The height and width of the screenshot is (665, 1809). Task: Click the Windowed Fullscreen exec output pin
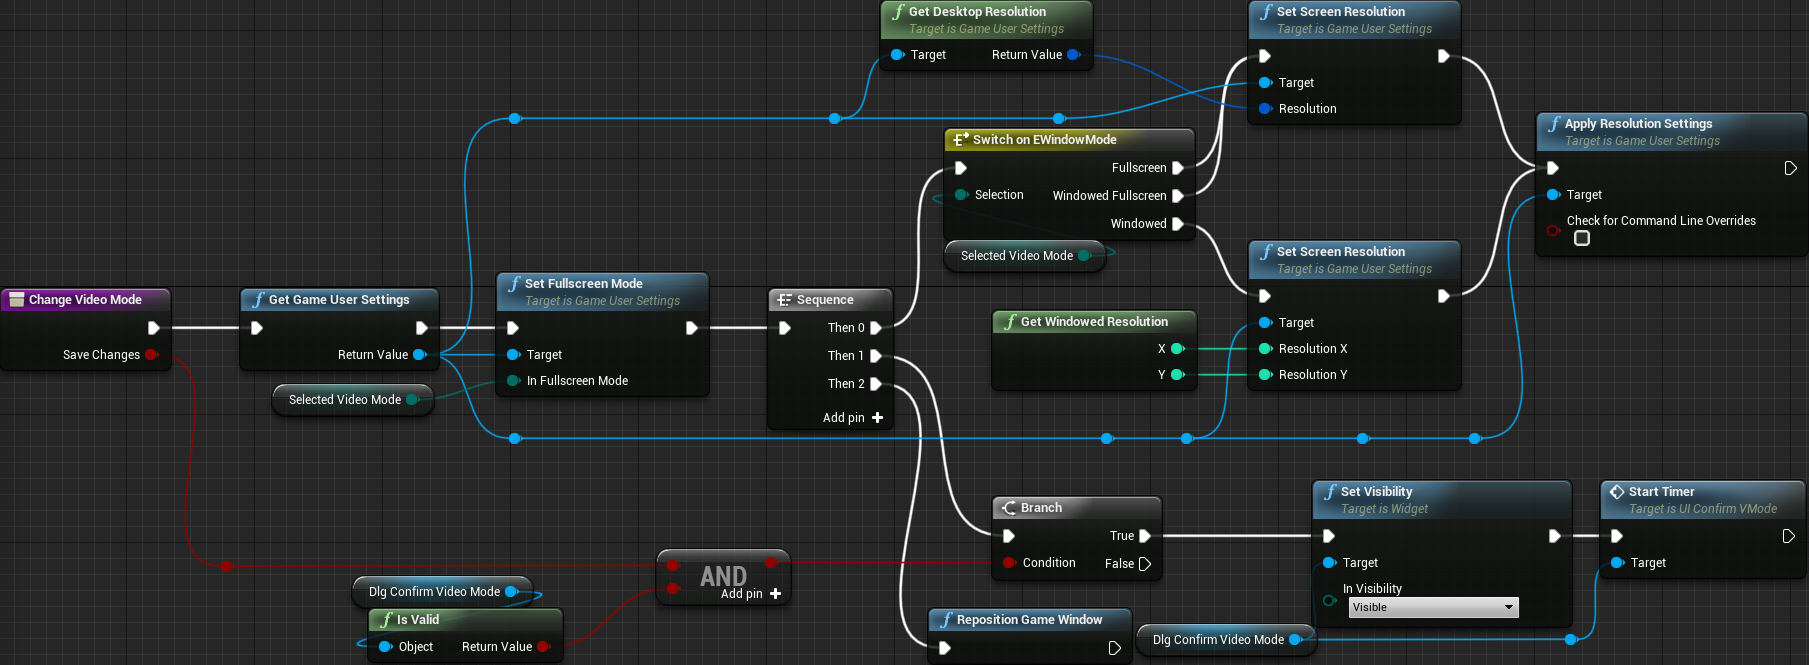tap(1178, 196)
